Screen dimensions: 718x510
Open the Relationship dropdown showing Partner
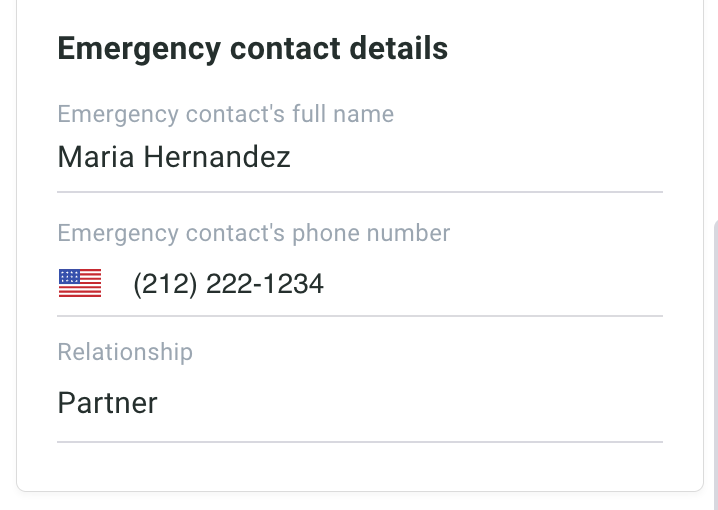coord(360,403)
